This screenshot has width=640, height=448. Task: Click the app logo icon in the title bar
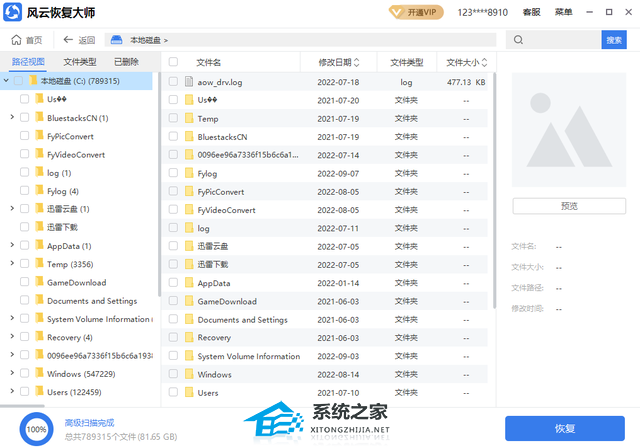point(12,12)
